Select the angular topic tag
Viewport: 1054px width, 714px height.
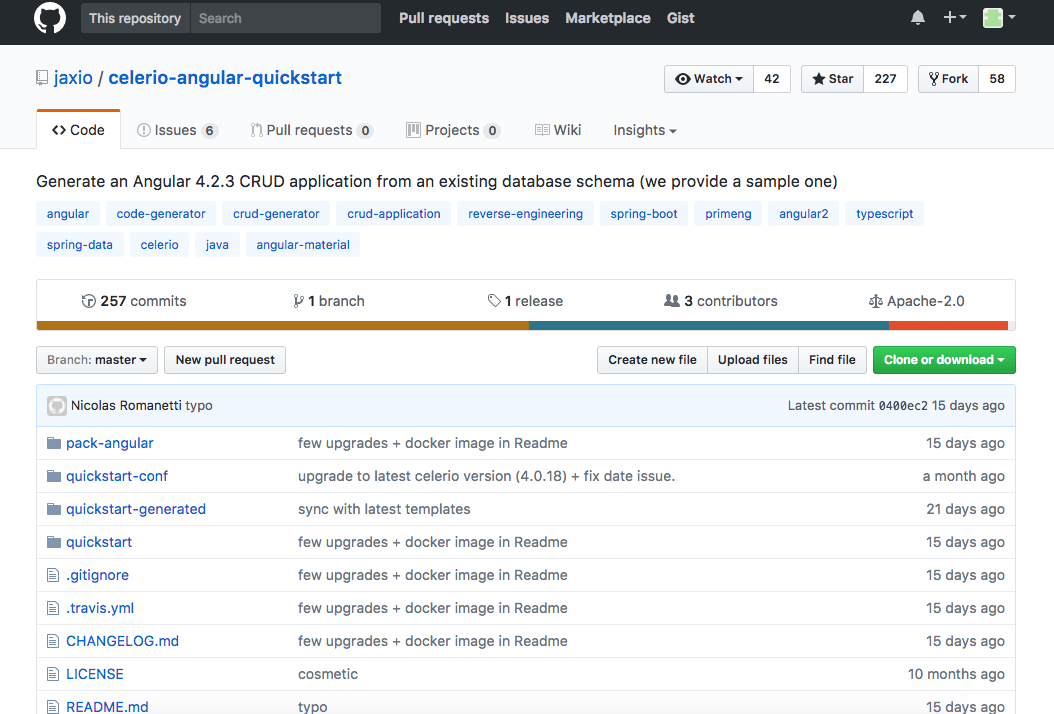68,214
